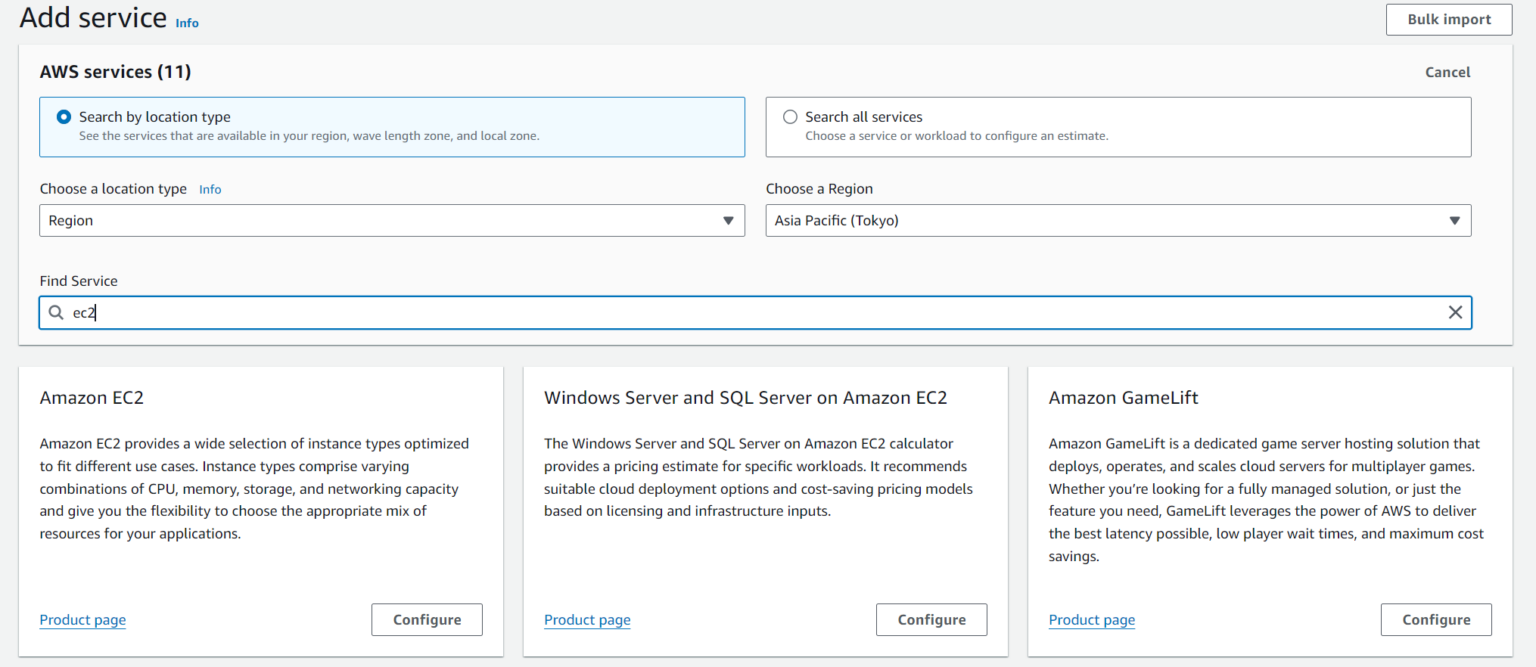Open the location type dropdown arrow
The width and height of the screenshot is (1536, 667).
[x=728, y=220]
